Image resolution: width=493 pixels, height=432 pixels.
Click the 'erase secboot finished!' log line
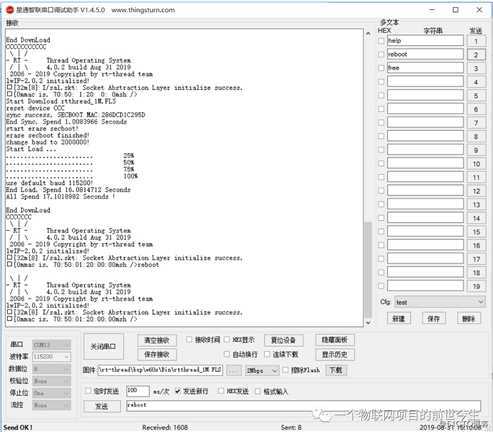pos(48,135)
